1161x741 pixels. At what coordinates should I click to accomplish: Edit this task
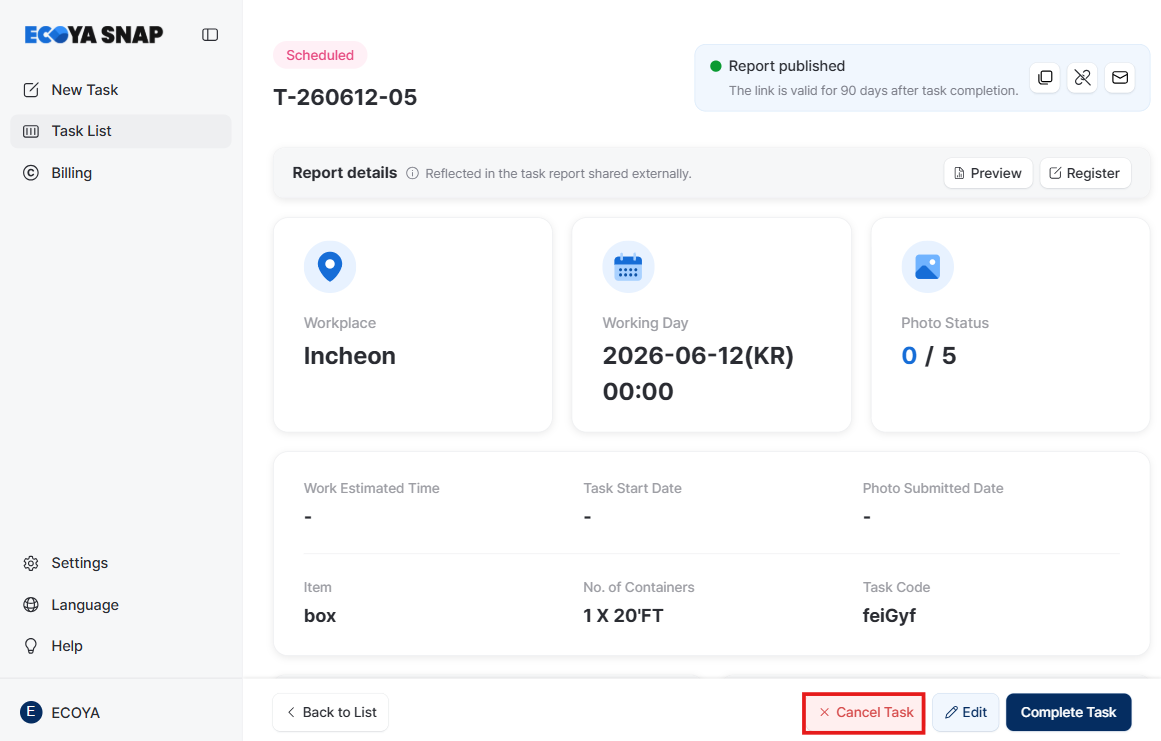click(x=966, y=712)
